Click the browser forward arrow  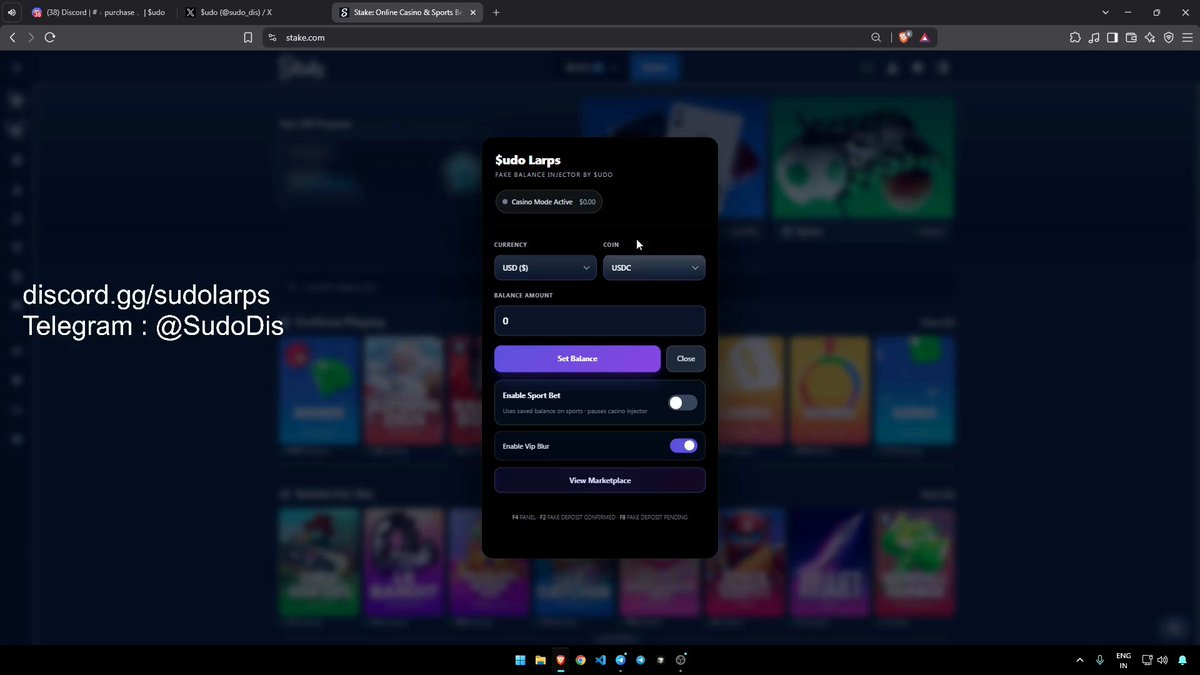pyautogui.click(x=31, y=37)
